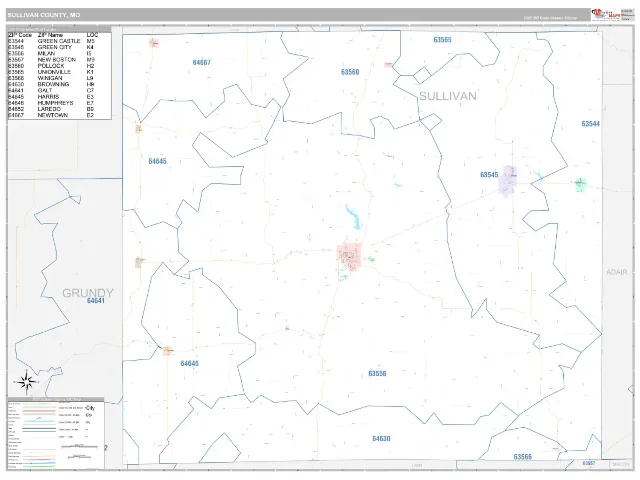This screenshot has width=640, height=480.
Task: Click ZIP label 63544 on the map
Action: click(x=591, y=124)
